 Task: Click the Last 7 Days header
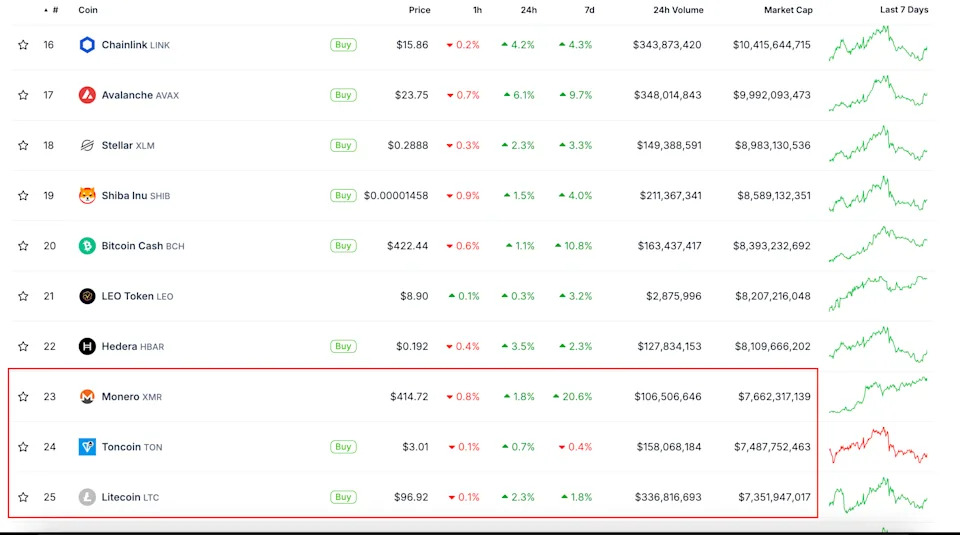[x=904, y=10]
